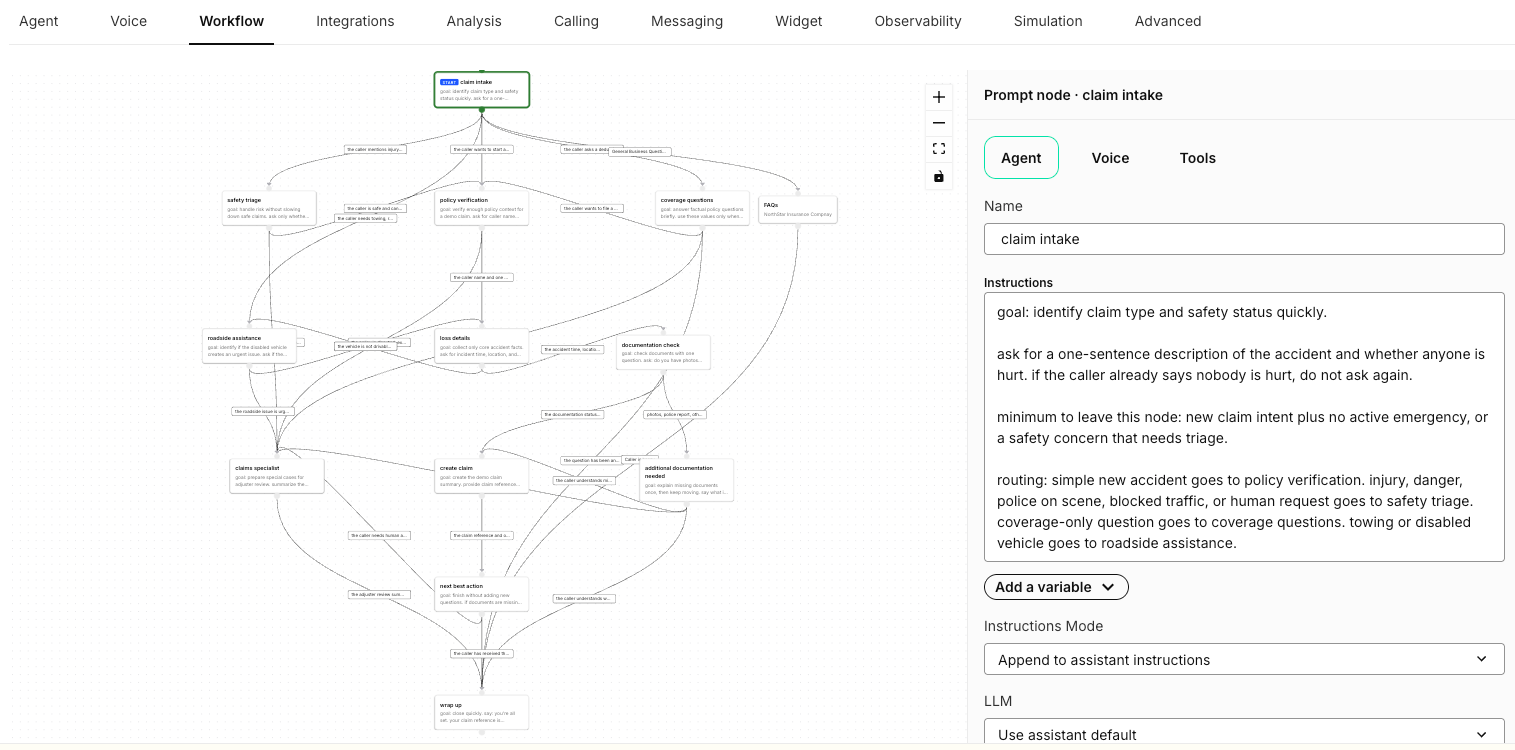Open the Simulation tab
The height and width of the screenshot is (750, 1515).
click(x=1048, y=21)
